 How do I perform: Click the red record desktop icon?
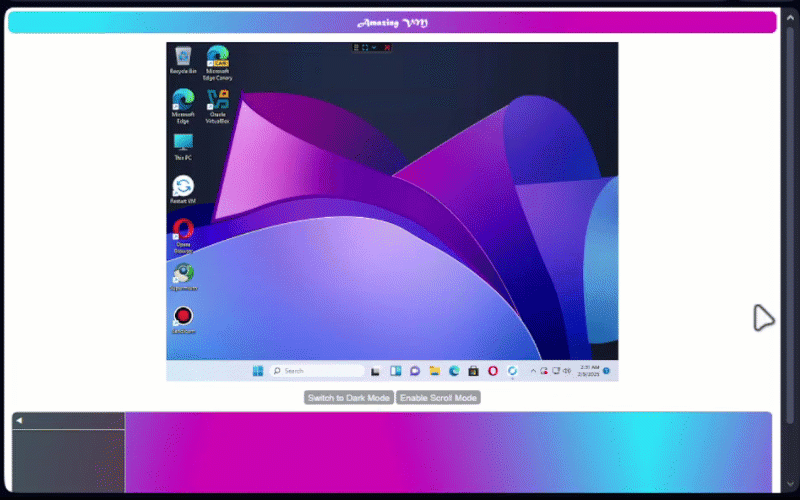tap(183, 317)
